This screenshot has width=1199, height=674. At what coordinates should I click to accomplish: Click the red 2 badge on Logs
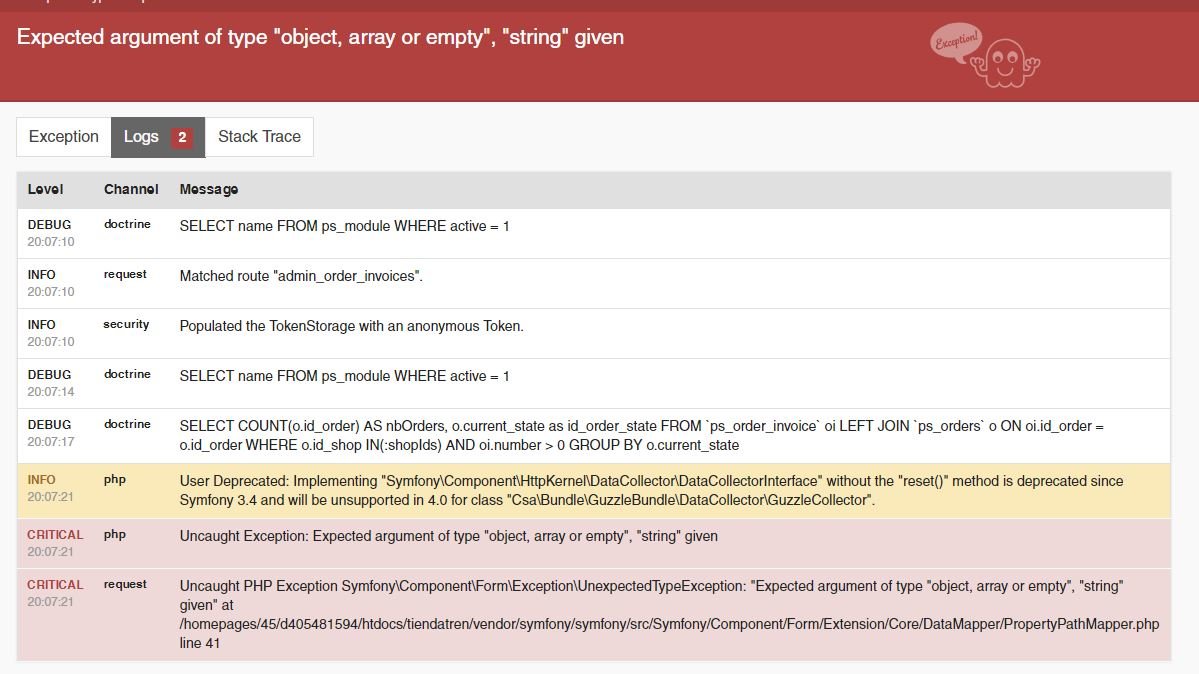[x=182, y=137]
